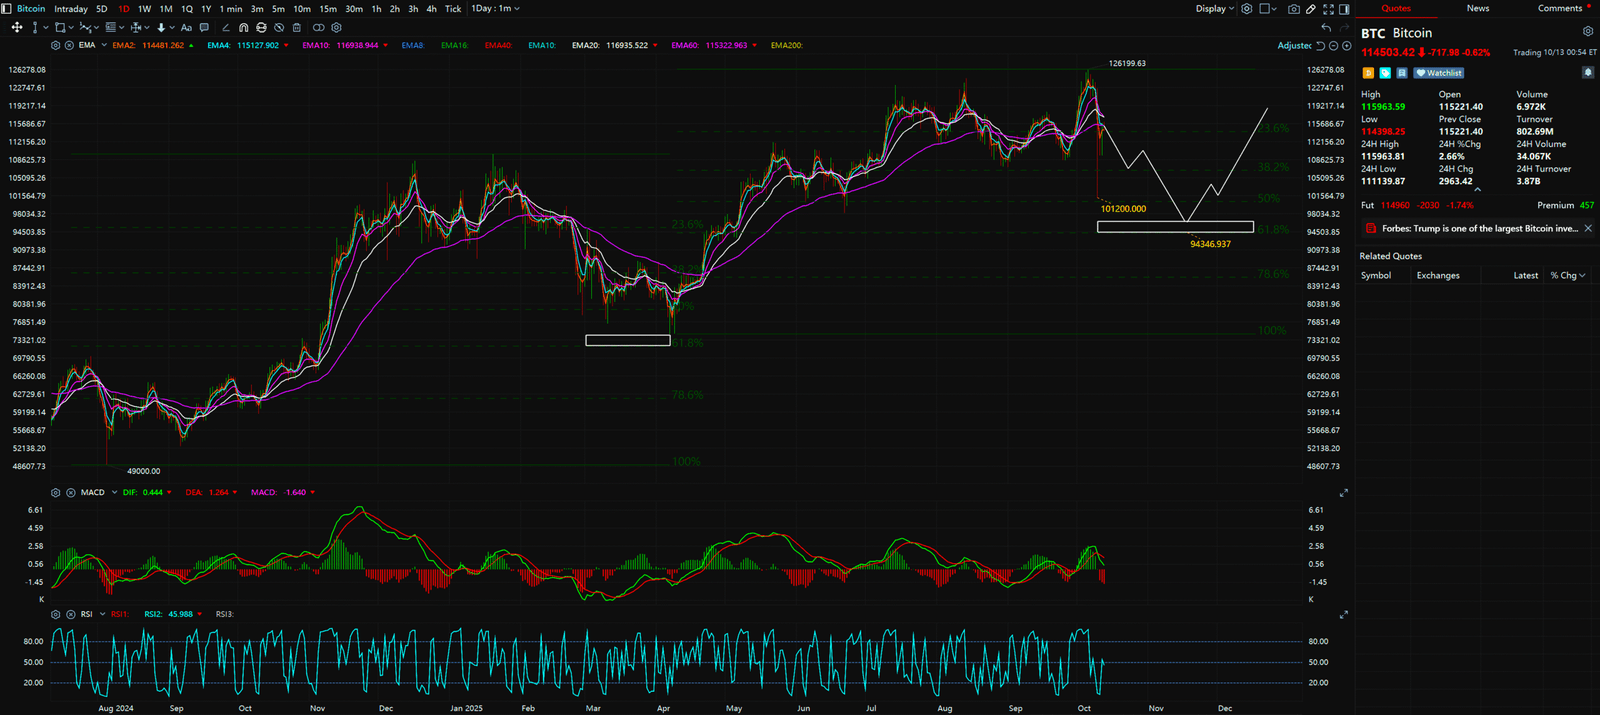
Task: Sort related quotes by % Chg column
Action: tap(1566, 276)
